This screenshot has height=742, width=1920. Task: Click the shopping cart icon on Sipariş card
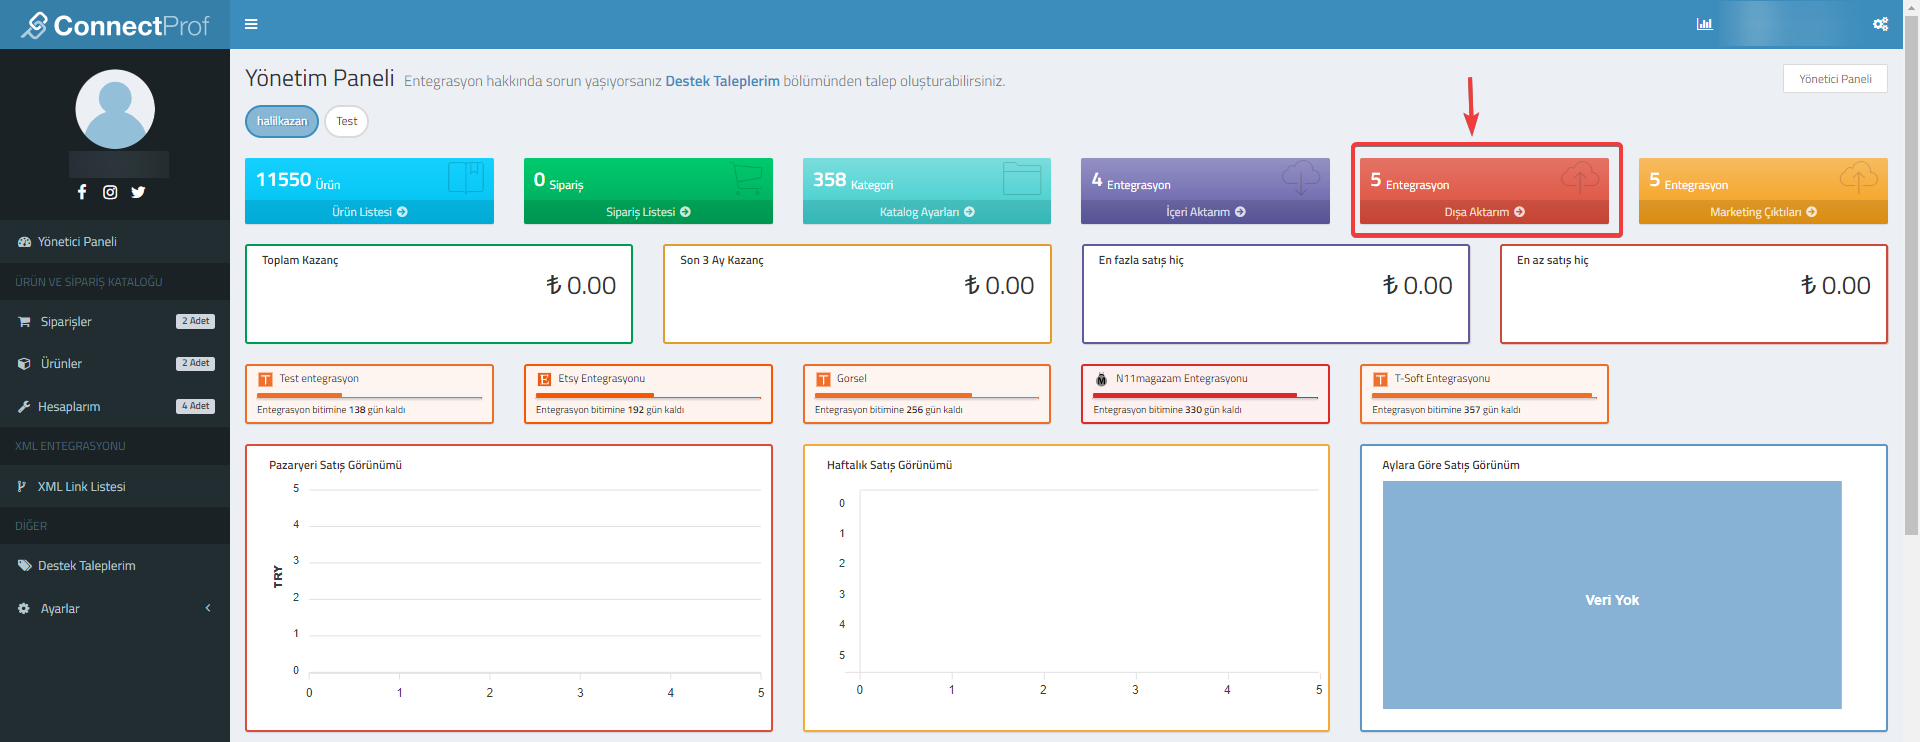(746, 179)
